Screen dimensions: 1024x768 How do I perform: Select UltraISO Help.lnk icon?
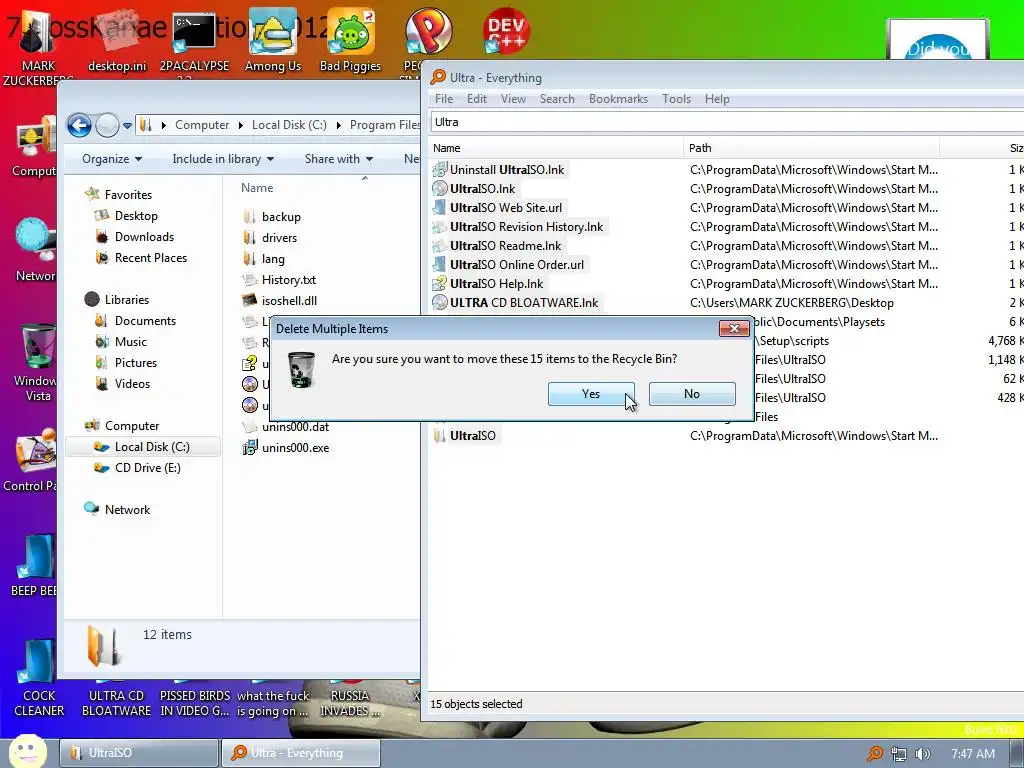pyautogui.click(x=440, y=283)
